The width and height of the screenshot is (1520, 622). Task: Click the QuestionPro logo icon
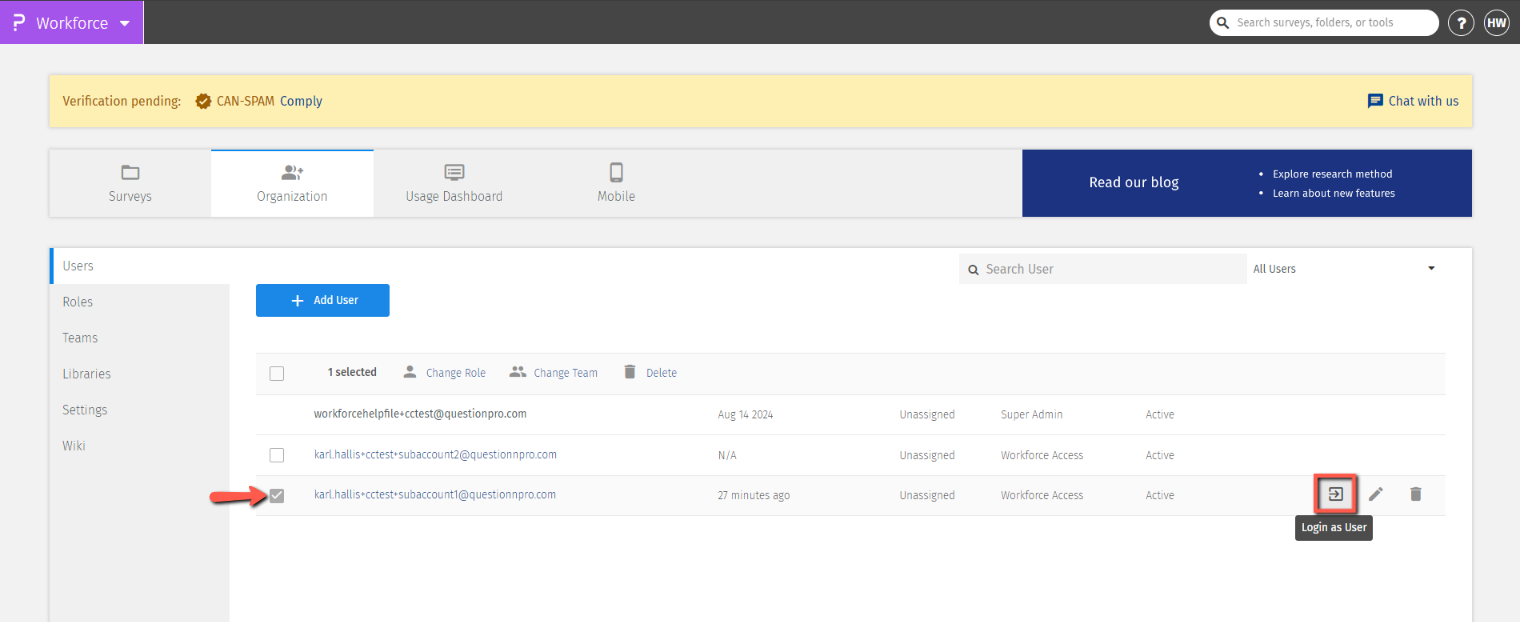18,22
